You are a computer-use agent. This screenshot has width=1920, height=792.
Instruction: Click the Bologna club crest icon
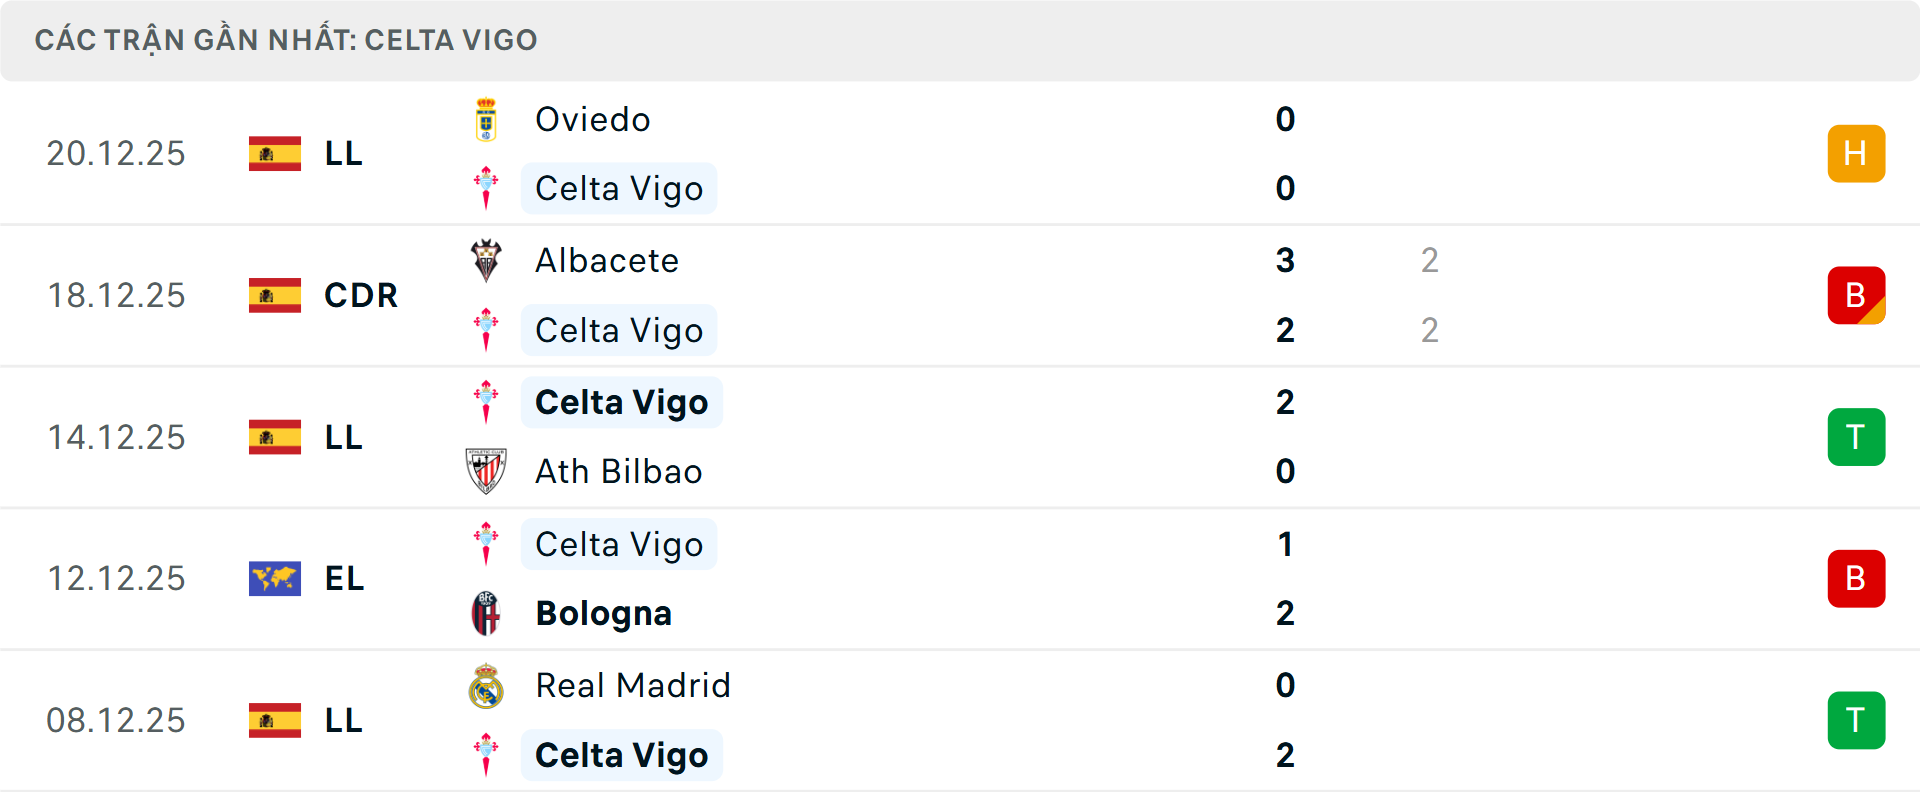[x=486, y=613]
